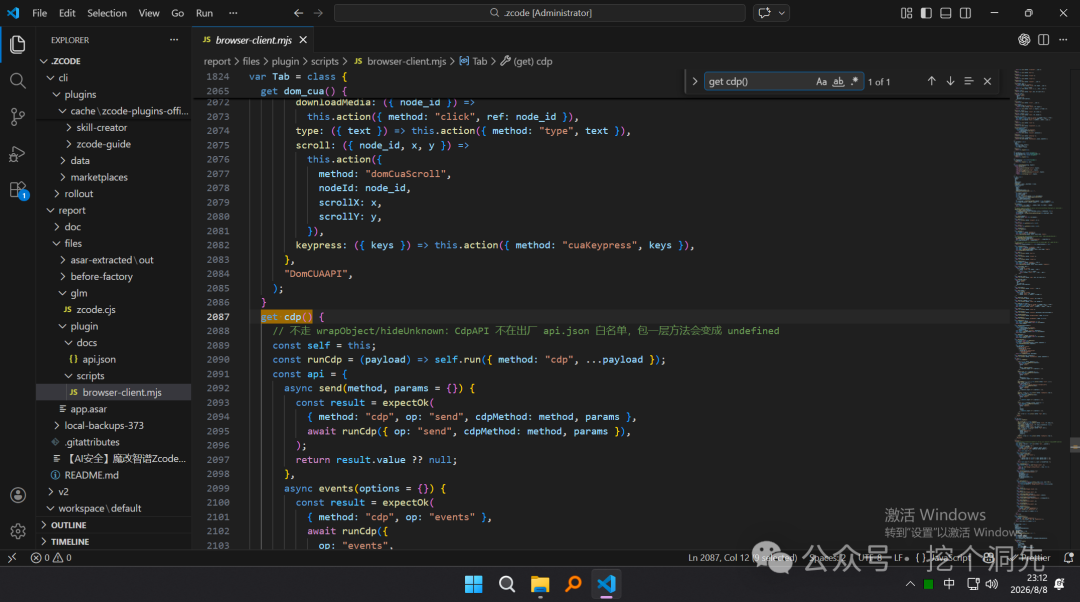Toggle Use Regular Expression in find
The width and height of the screenshot is (1080, 602).
[855, 81]
